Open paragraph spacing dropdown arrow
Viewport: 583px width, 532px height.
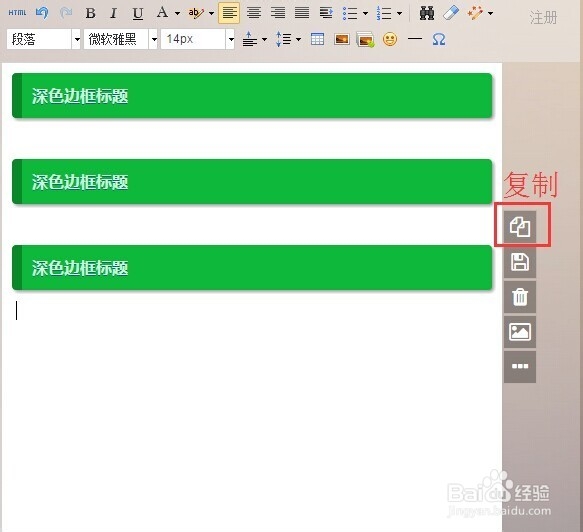tap(264, 39)
